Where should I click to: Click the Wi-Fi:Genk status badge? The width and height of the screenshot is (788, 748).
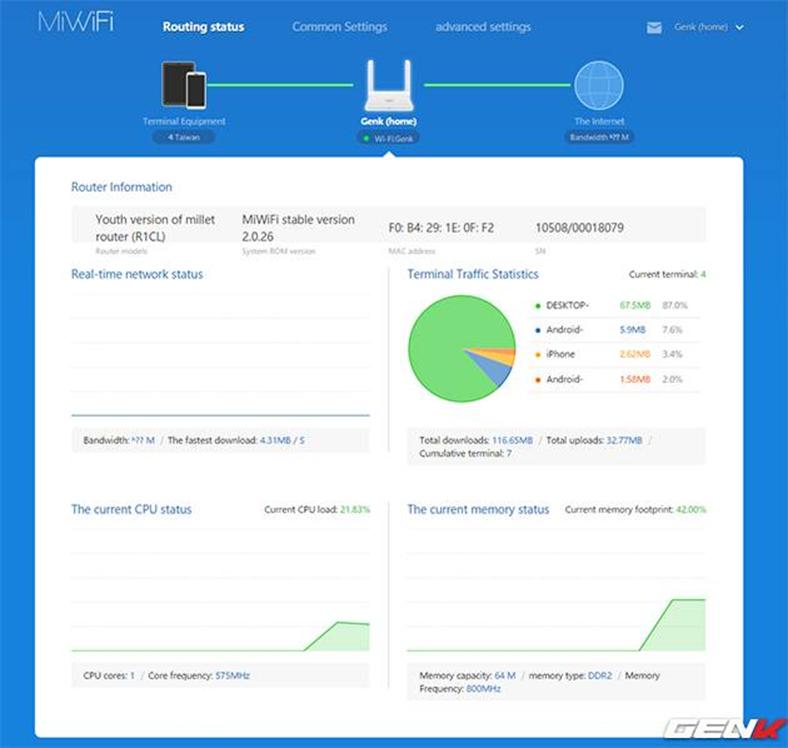pos(388,138)
